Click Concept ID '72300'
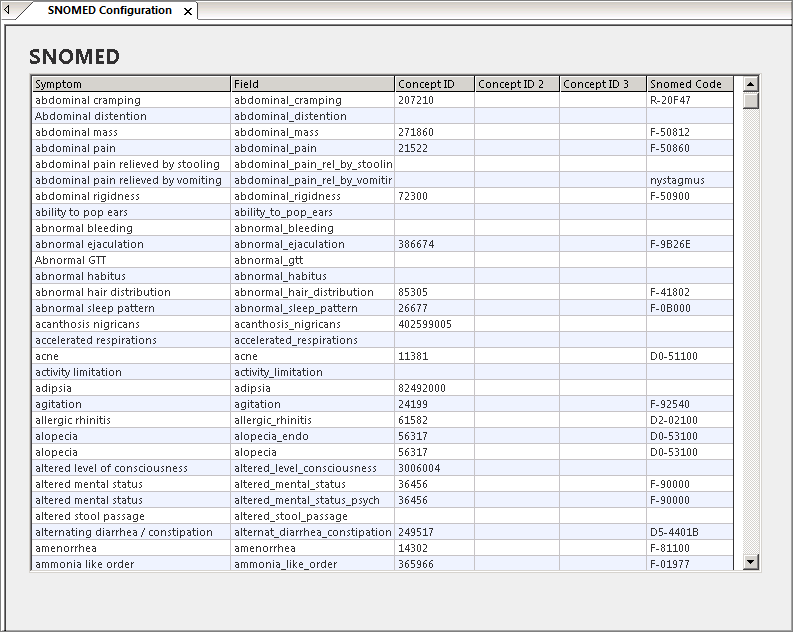 click(434, 196)
